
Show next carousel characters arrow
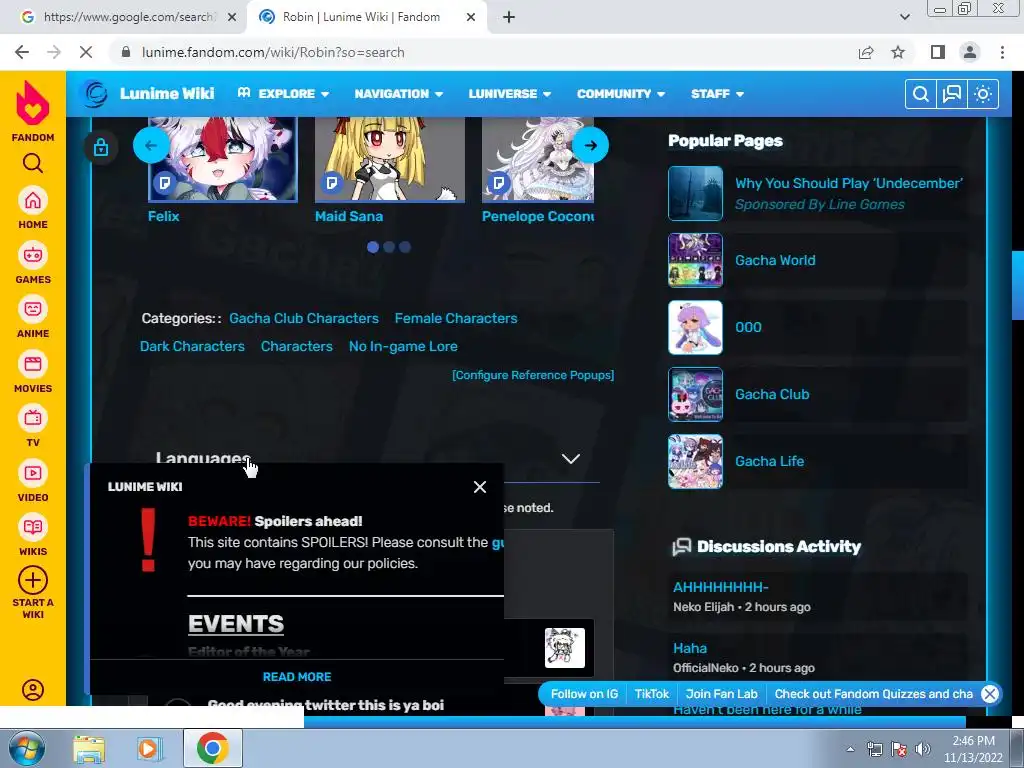tap(590, 145)
